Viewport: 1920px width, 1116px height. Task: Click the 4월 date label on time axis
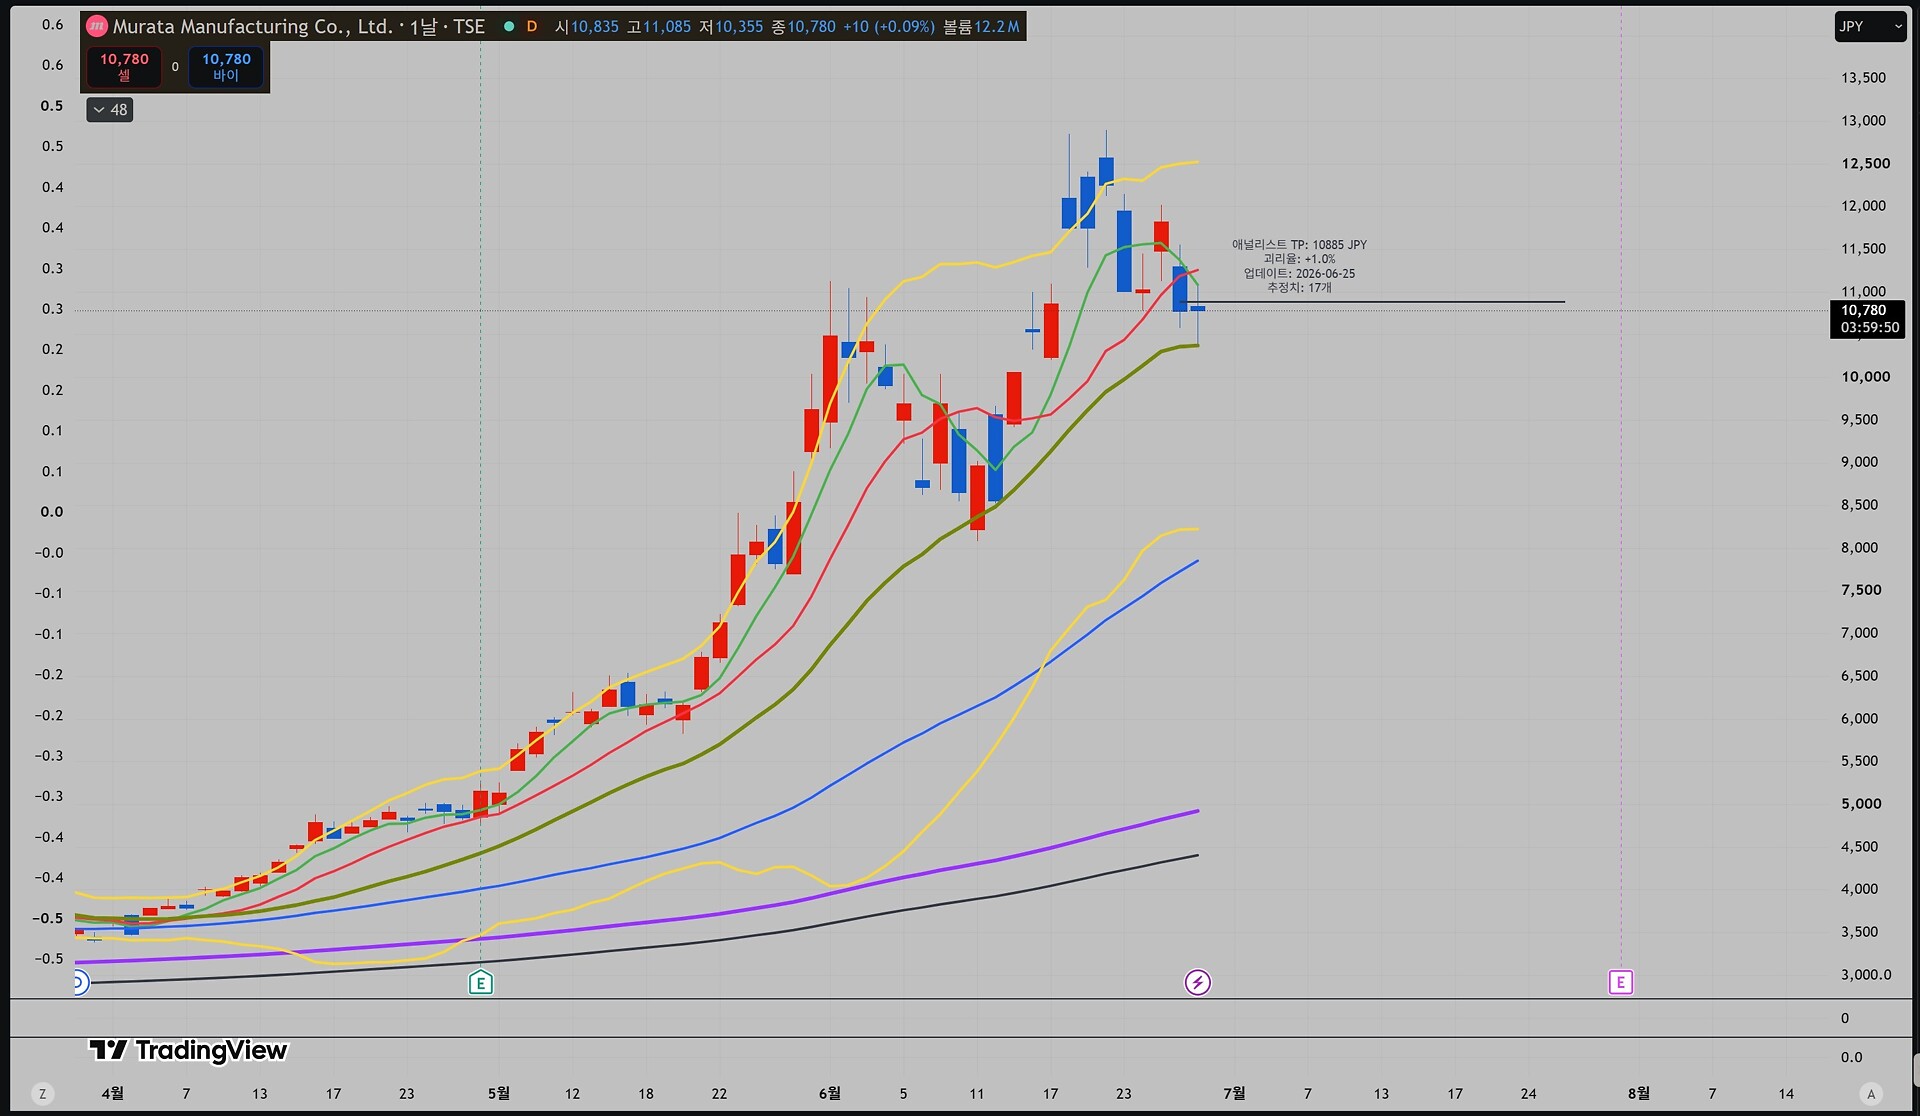(x=113, y=1094)
